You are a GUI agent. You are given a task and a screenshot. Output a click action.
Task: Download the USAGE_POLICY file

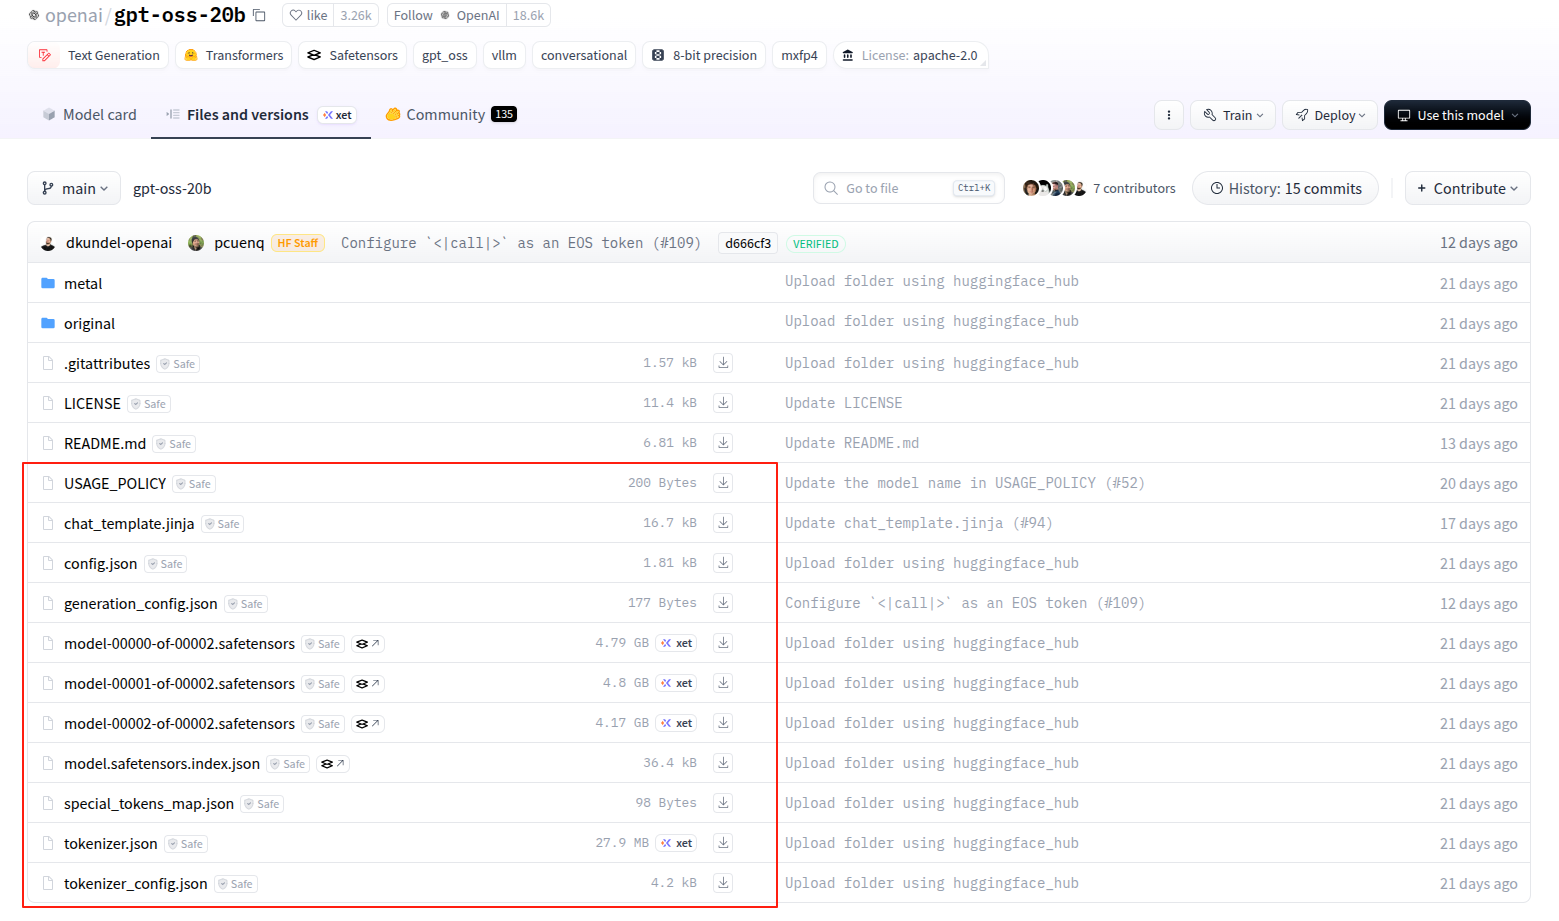pos(723,483)
